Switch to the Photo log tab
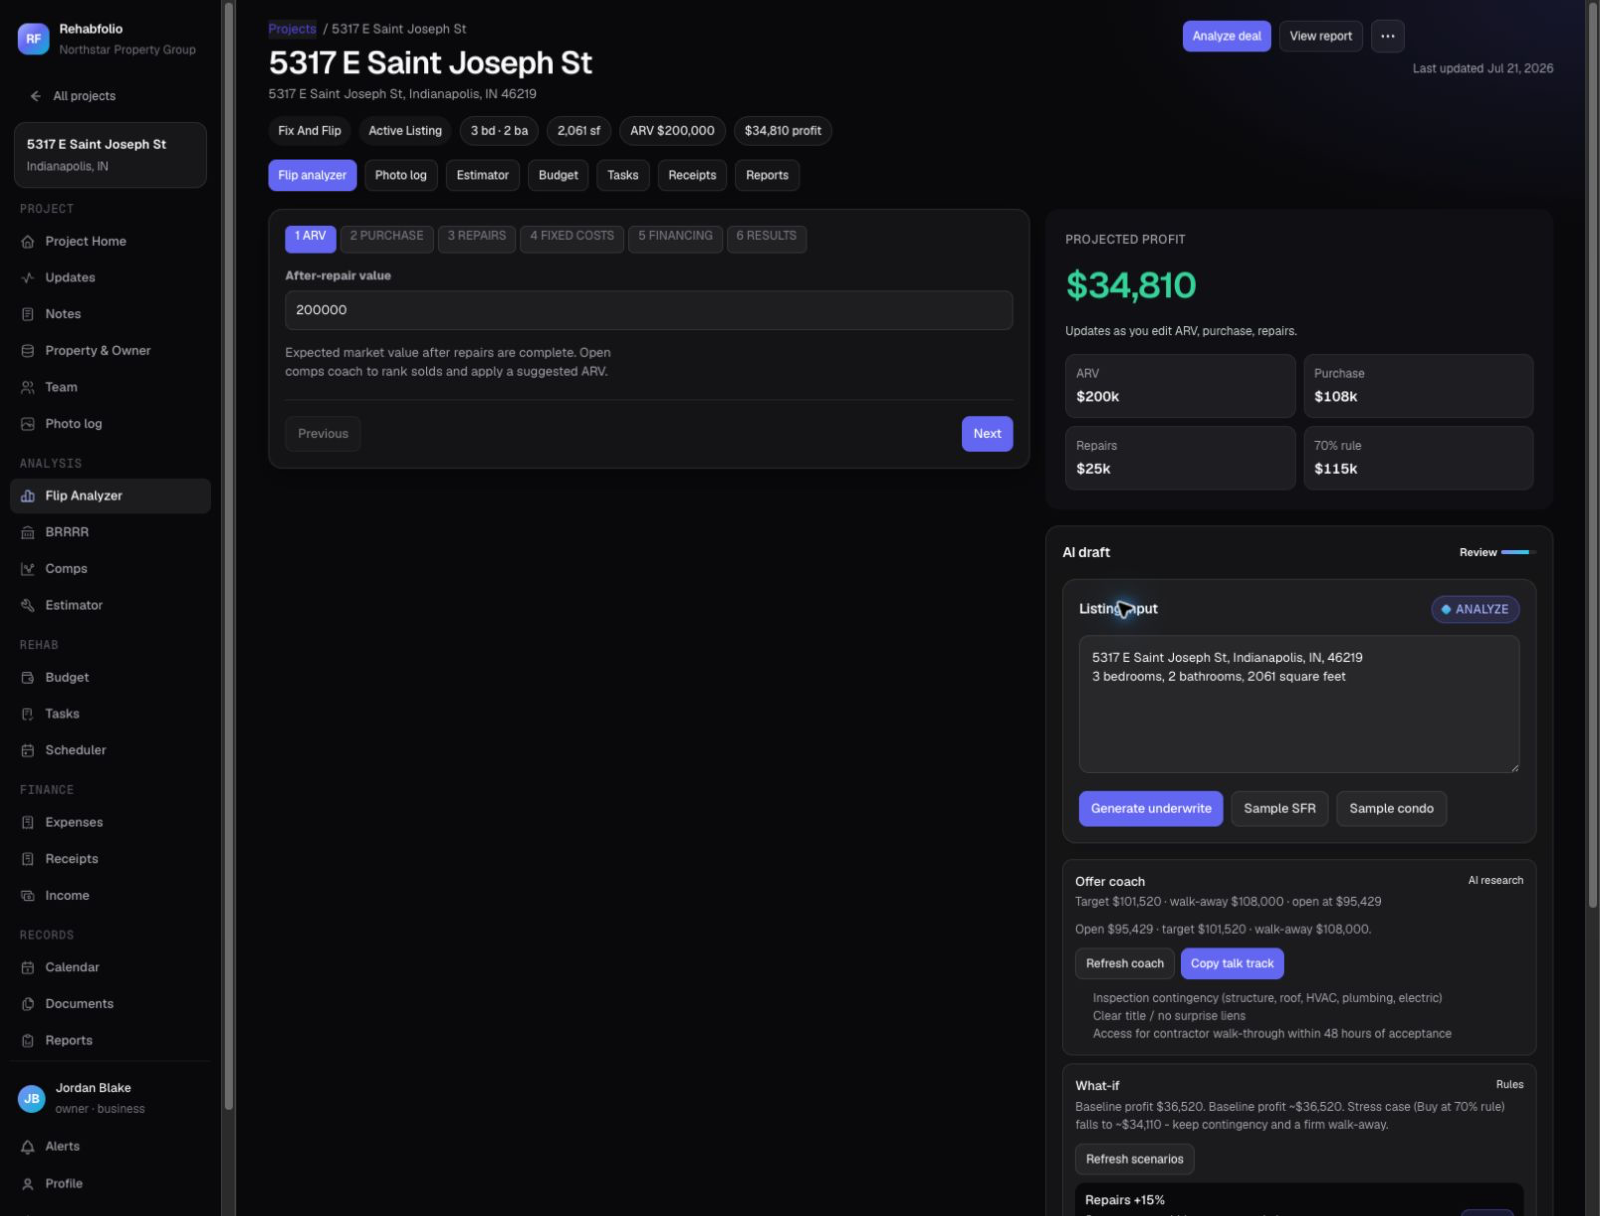The image size is (1600, 1216). tap(401, 175)
